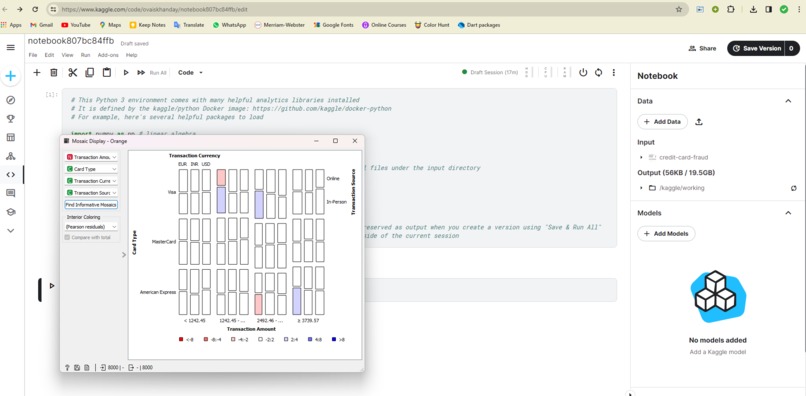
Task: Click the upload data icon
Action: click(x=699, y=122)
